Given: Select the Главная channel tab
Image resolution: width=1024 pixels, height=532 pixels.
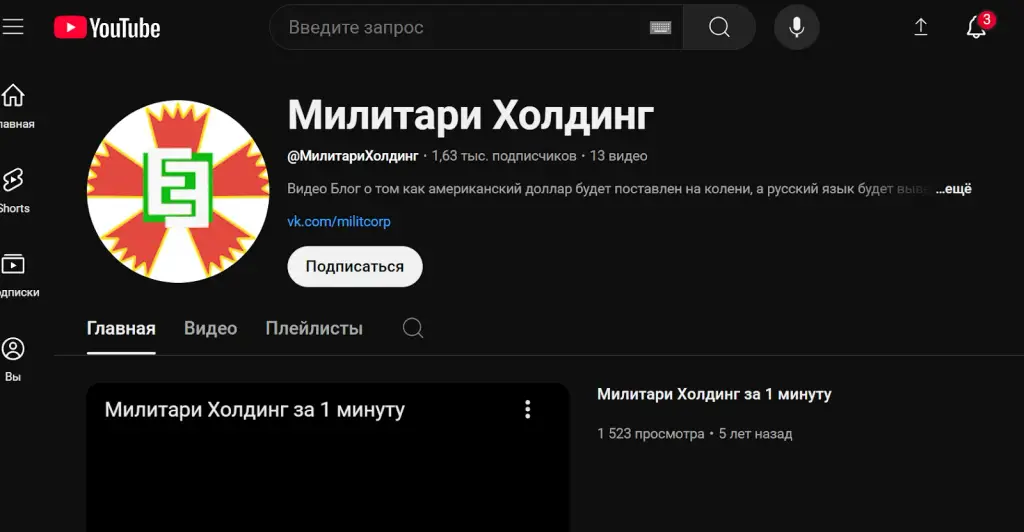Looking at the screenshot, I should point(121,328).
